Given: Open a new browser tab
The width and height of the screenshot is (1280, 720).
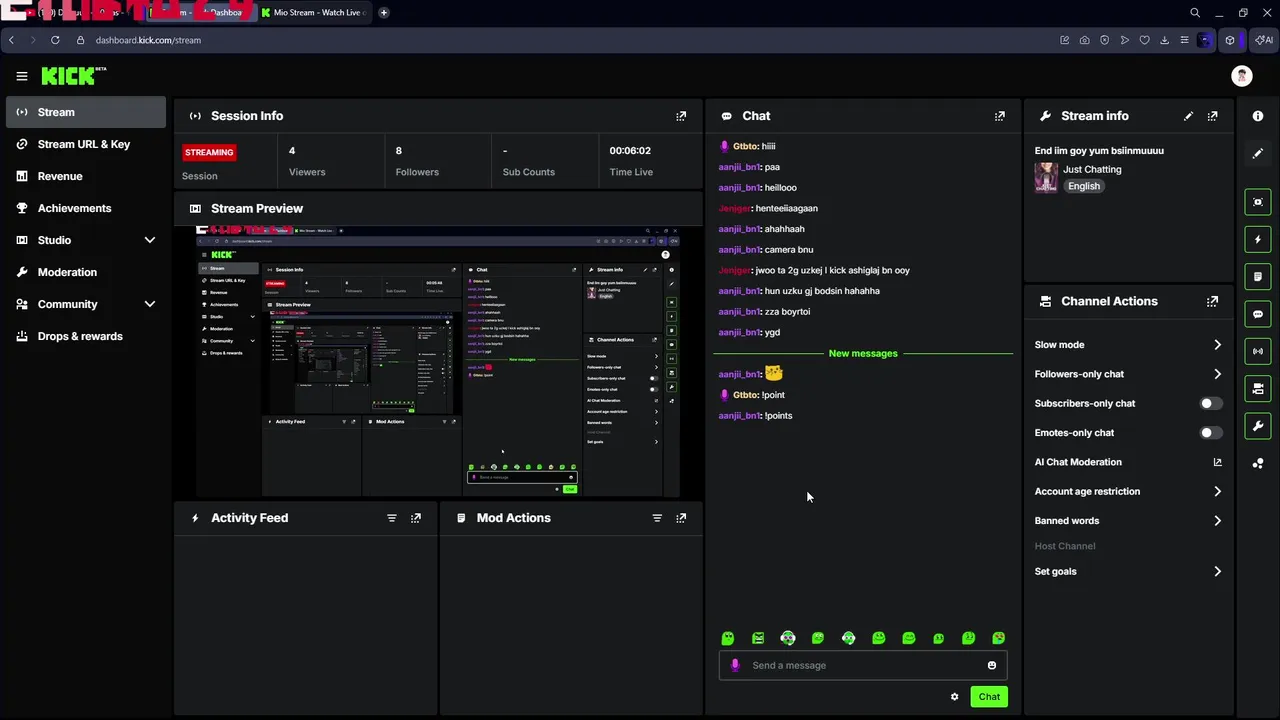Looking at the screenshot, I should tap(383, 13).
